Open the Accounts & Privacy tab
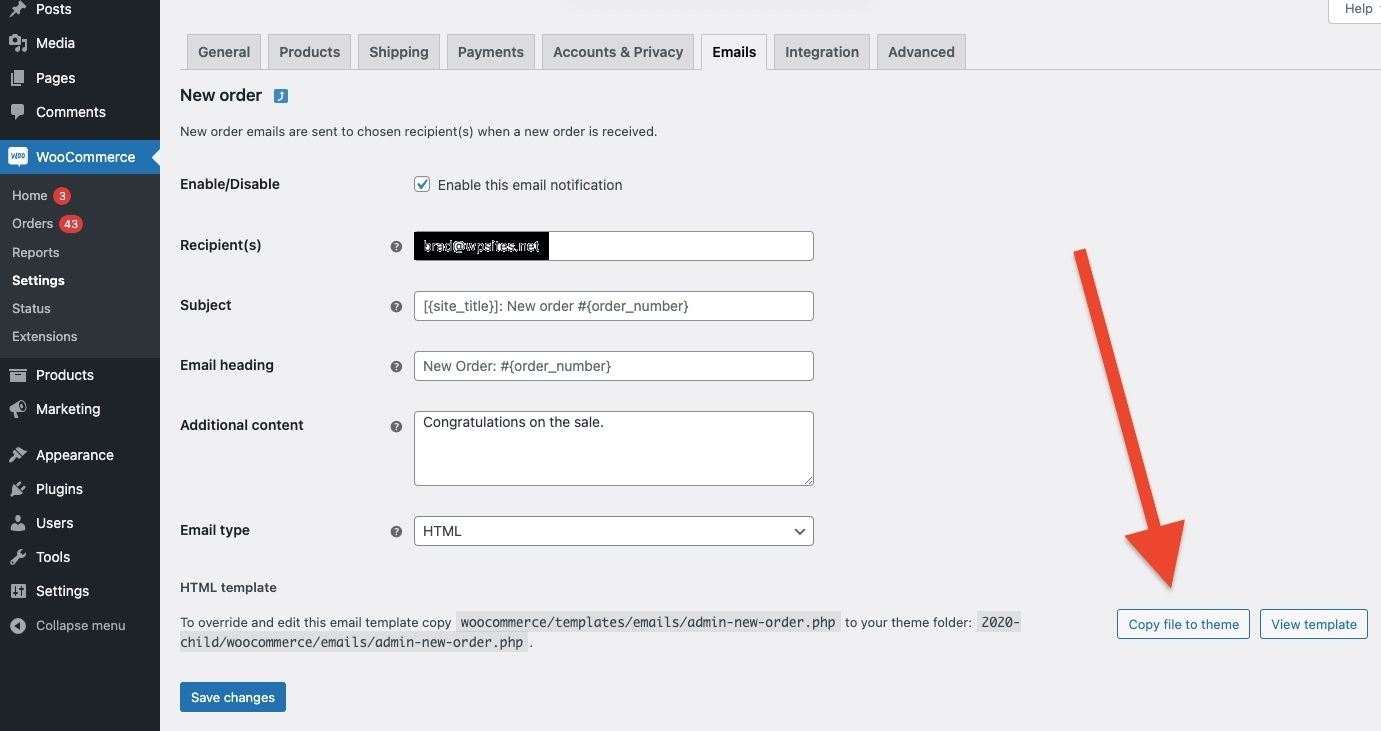The width and height of the screenshot is (1381, 731). tap(617, 51)
